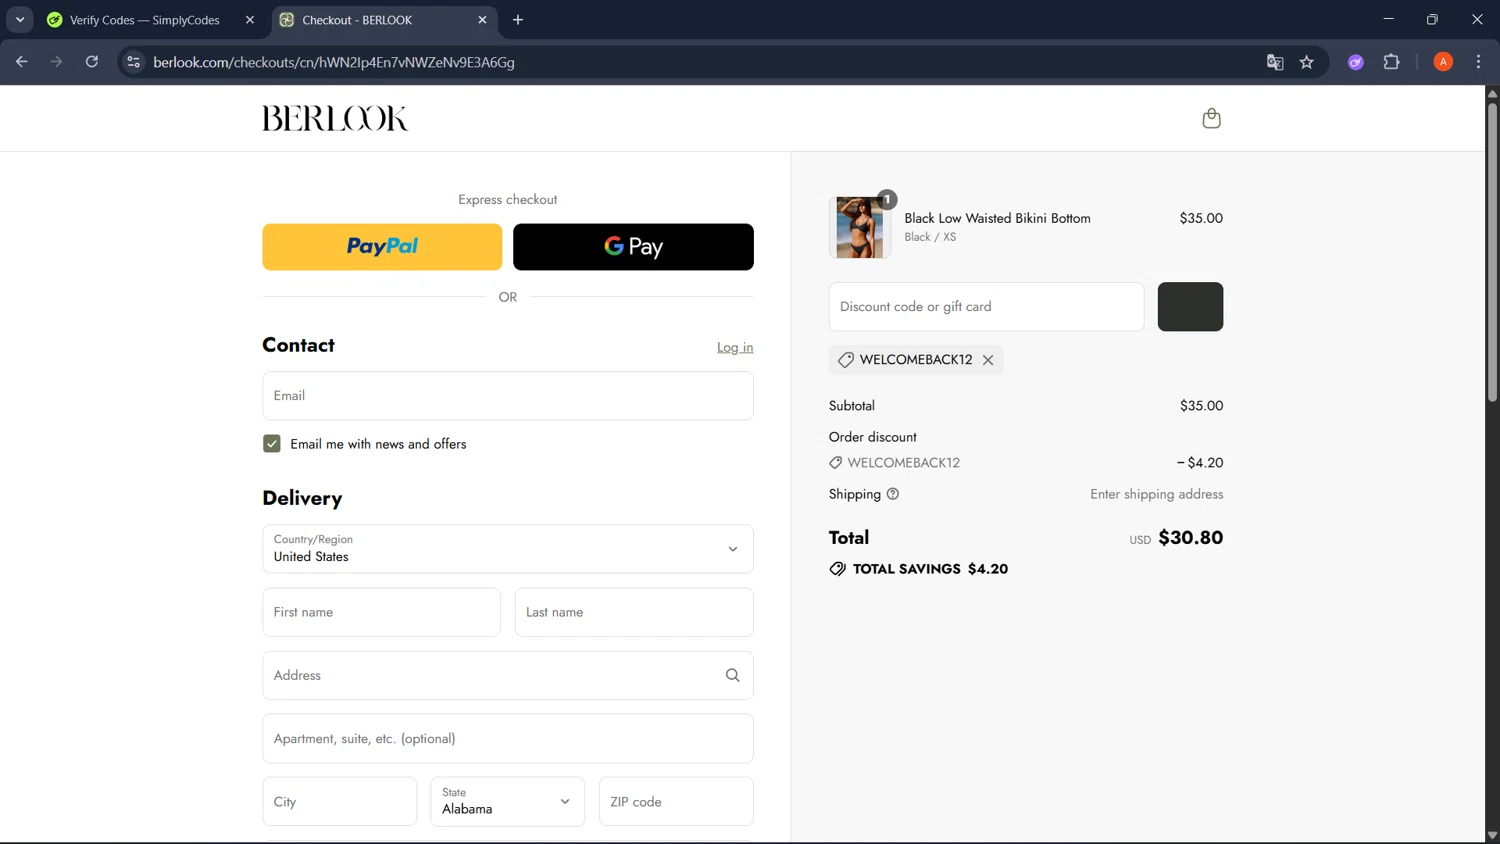The image size is (1500, 844).
Task: Close the Verify Codes SimplyCodes tab
Action: [x=250, y=20]
